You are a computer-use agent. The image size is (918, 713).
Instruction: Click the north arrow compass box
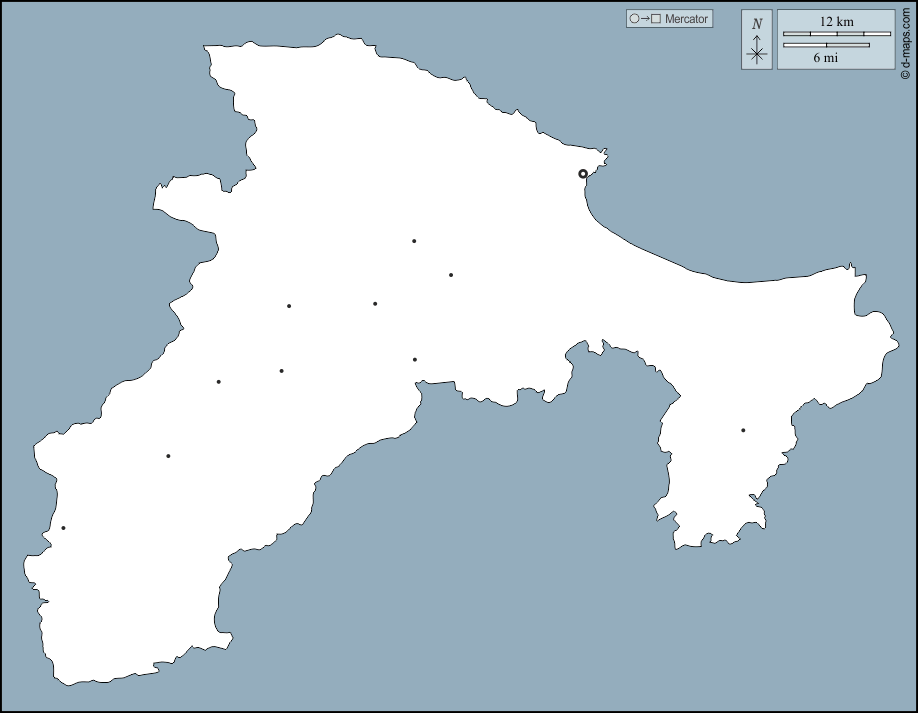(757, 40)
